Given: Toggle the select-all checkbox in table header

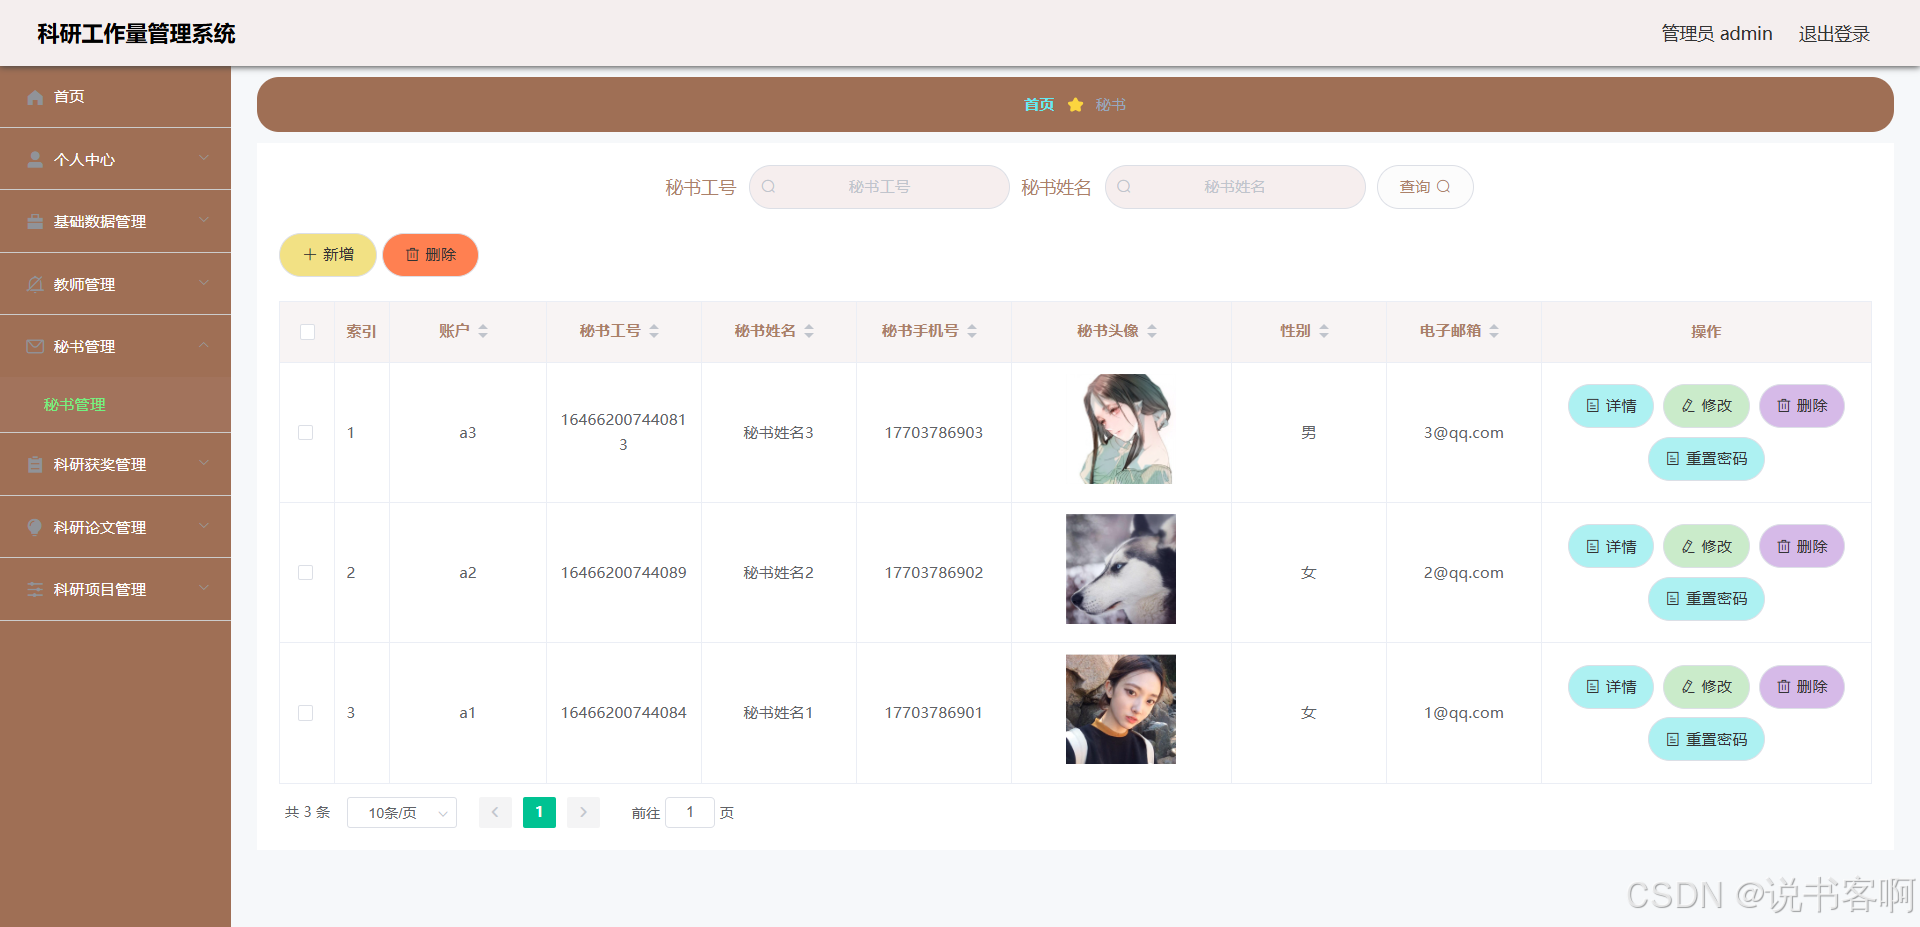Looking at the screenshot, I should (x=307, y=332).
